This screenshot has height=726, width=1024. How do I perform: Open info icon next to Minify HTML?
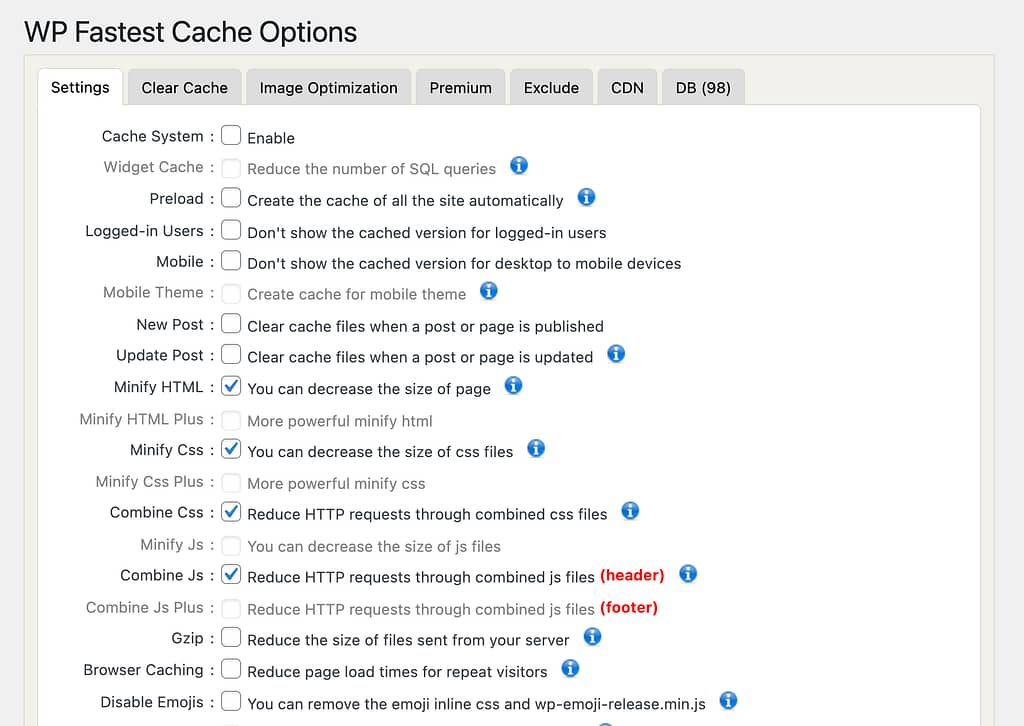(513, 386)
